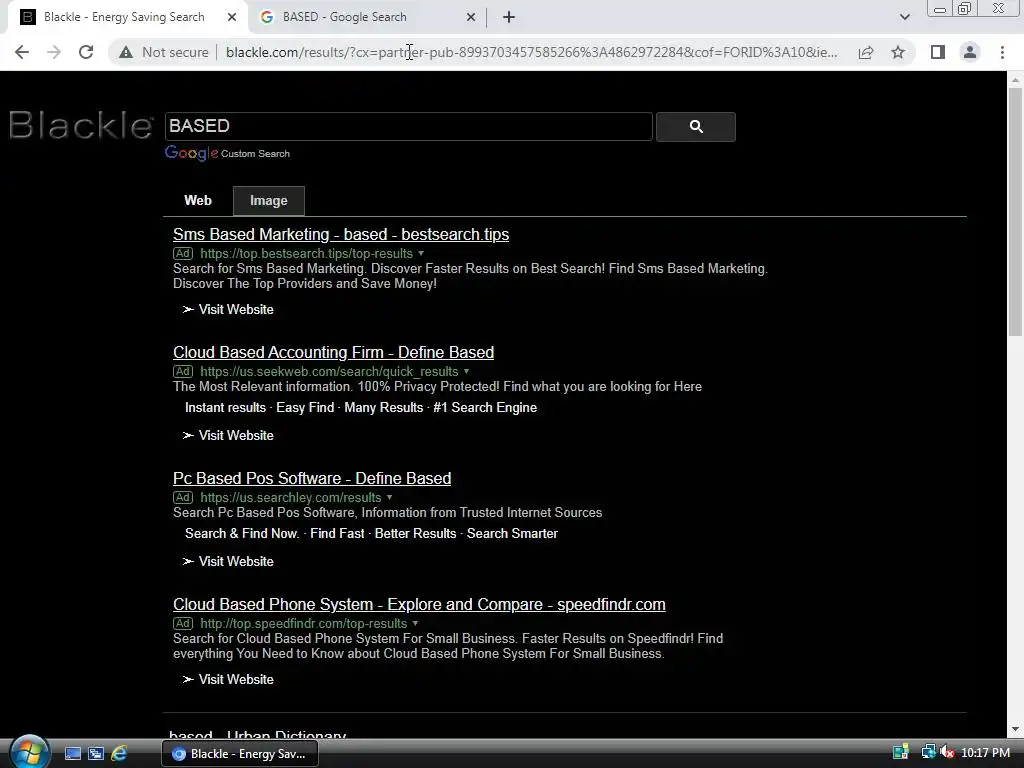1024x768 pixels.
Task: Click the Ad badge on bestsearch.tips result
Action: point(183,253)
